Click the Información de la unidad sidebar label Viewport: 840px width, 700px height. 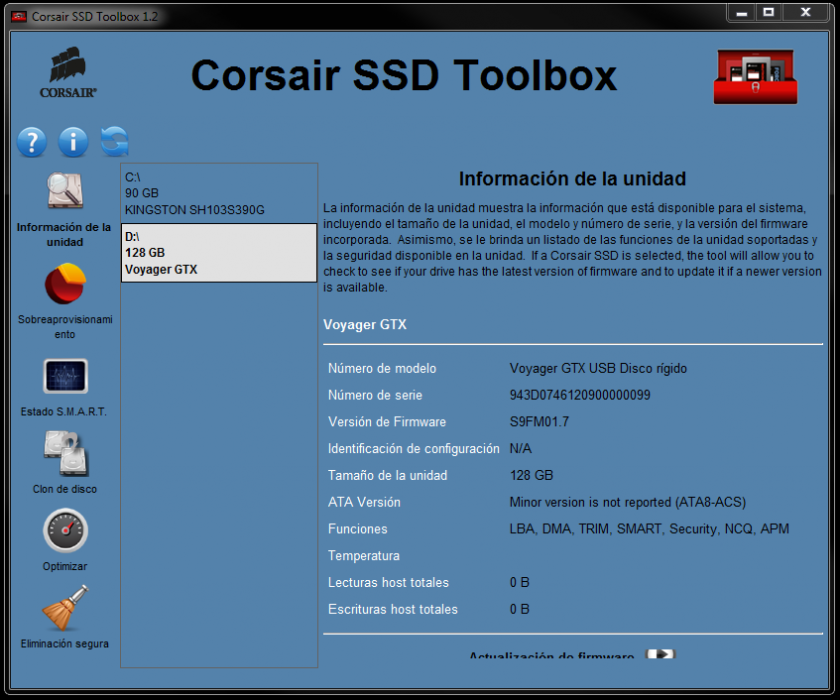tap(64, 234)
